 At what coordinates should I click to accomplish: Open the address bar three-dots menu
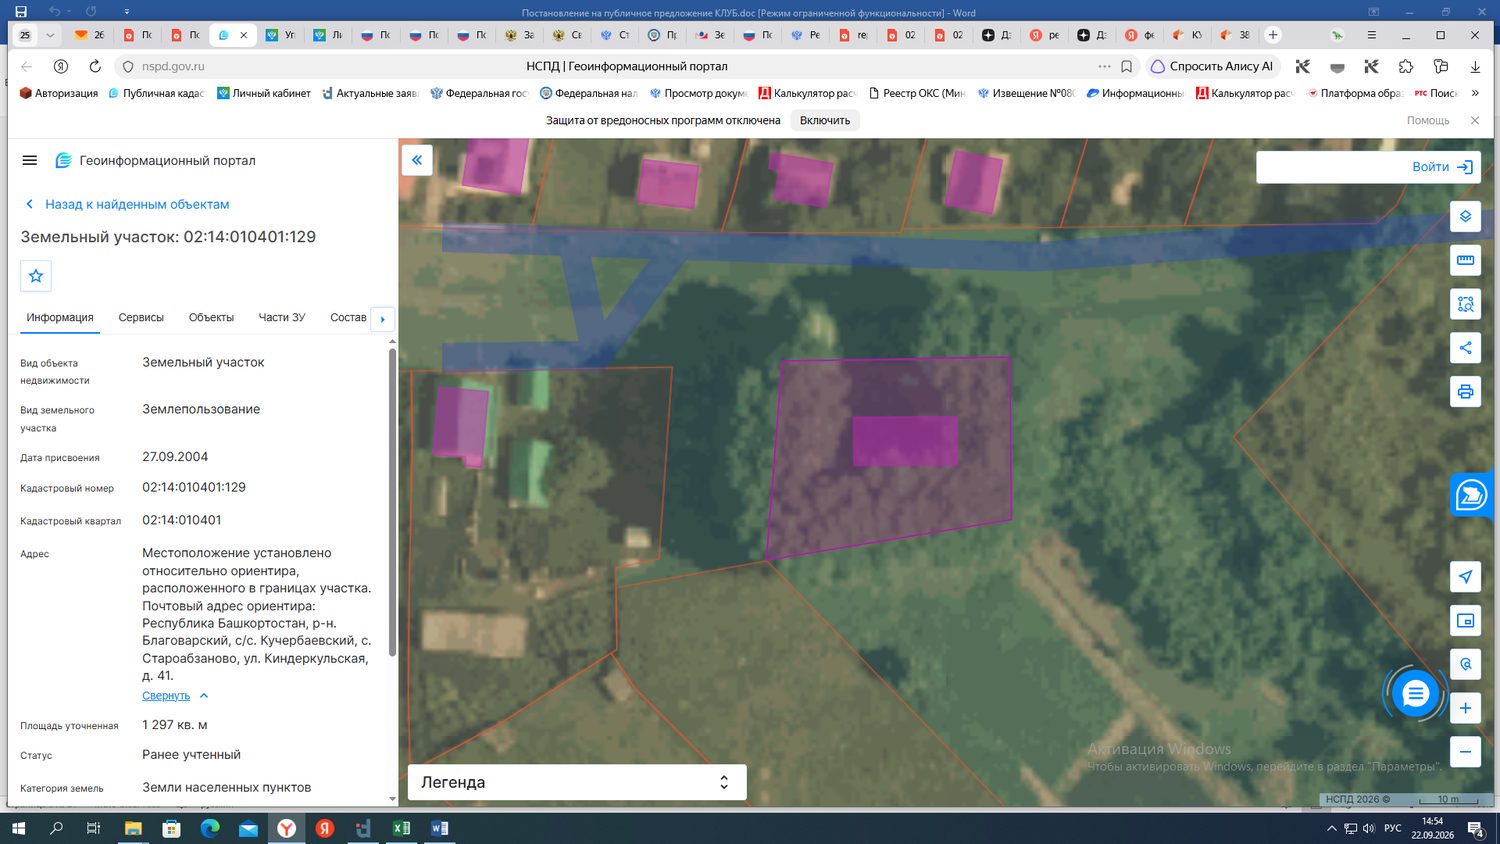pyautogui.click(x=1104, y=66)
